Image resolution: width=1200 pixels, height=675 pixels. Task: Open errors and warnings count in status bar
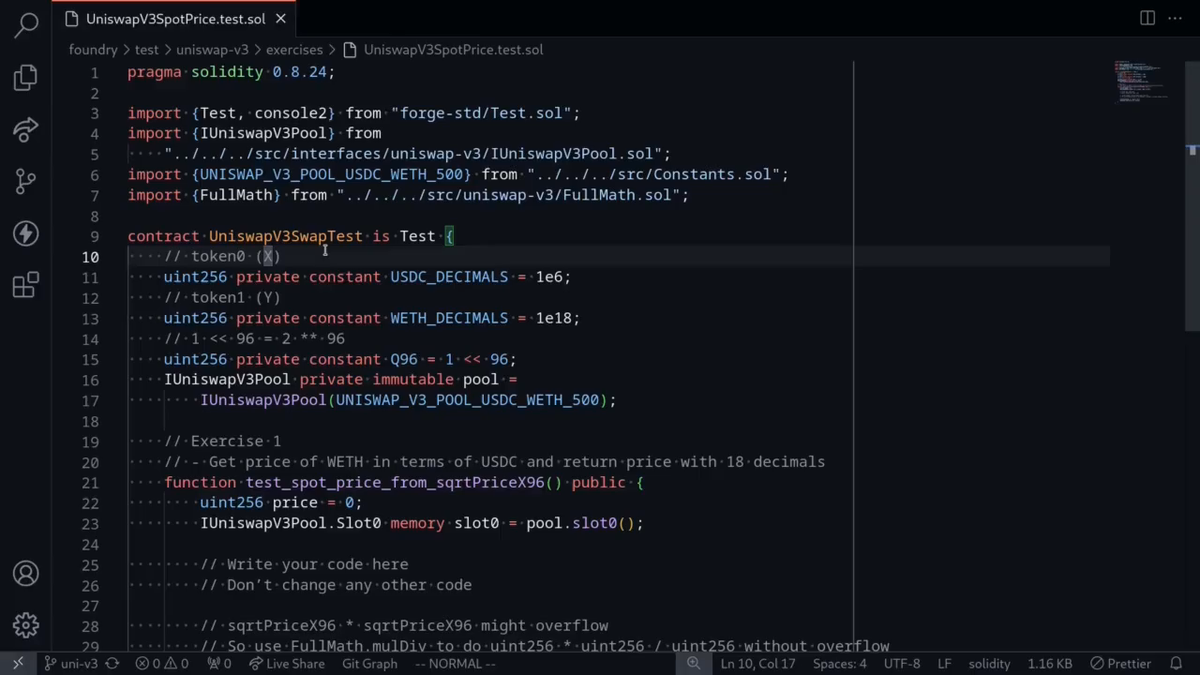tap(162, 663)
